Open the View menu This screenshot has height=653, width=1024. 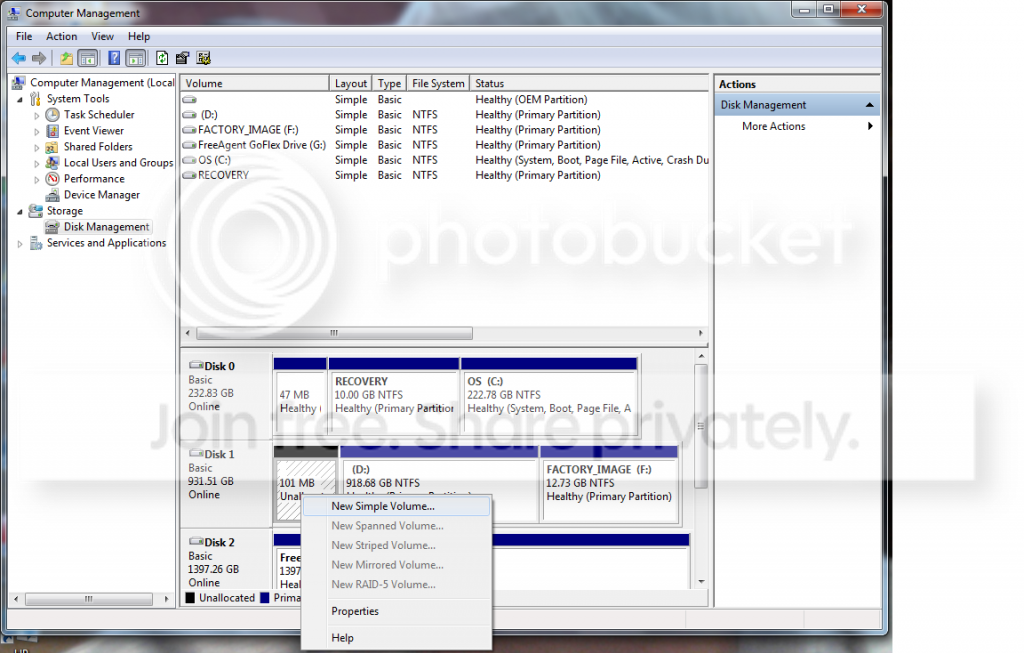pos(103,37)
